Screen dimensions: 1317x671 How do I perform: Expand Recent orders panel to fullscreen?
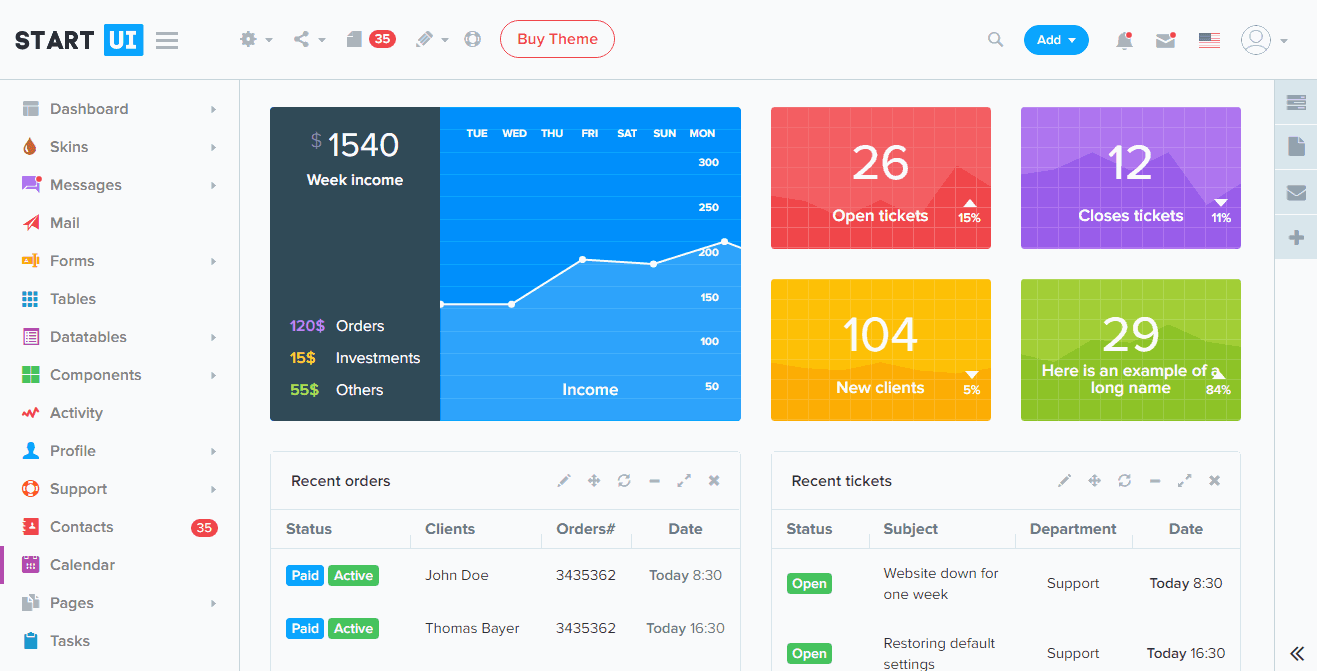pos(684,480)
